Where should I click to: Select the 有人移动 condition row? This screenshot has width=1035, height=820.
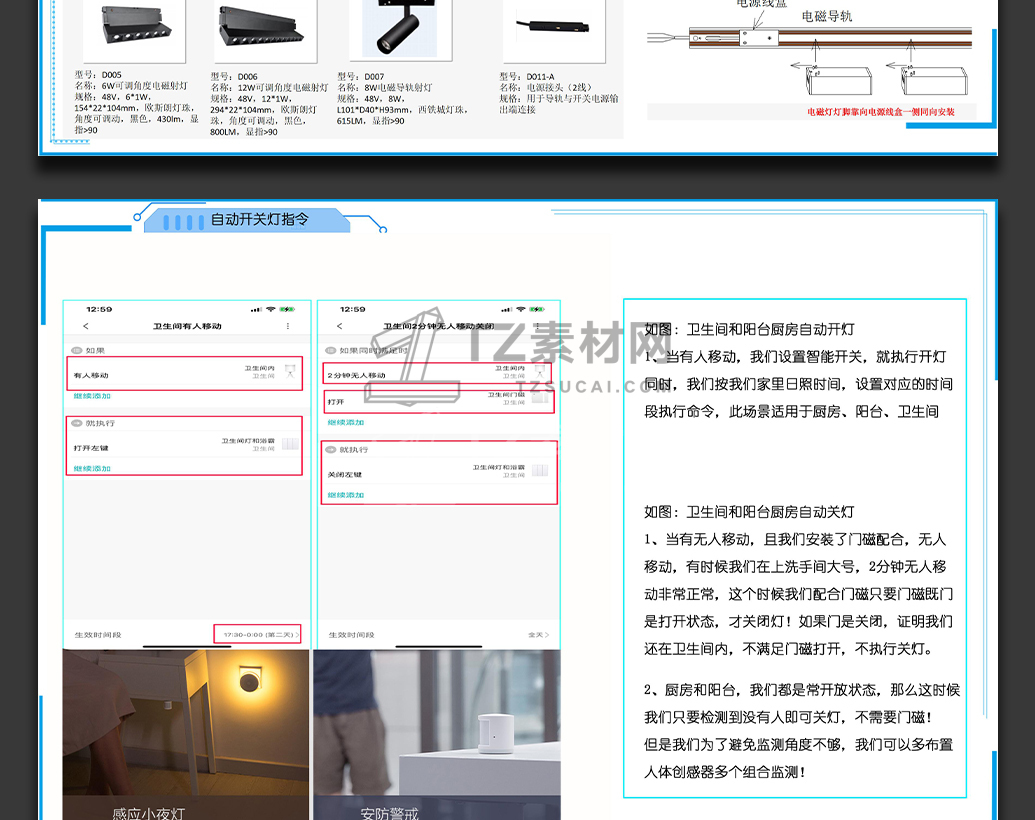pos(185,374)
